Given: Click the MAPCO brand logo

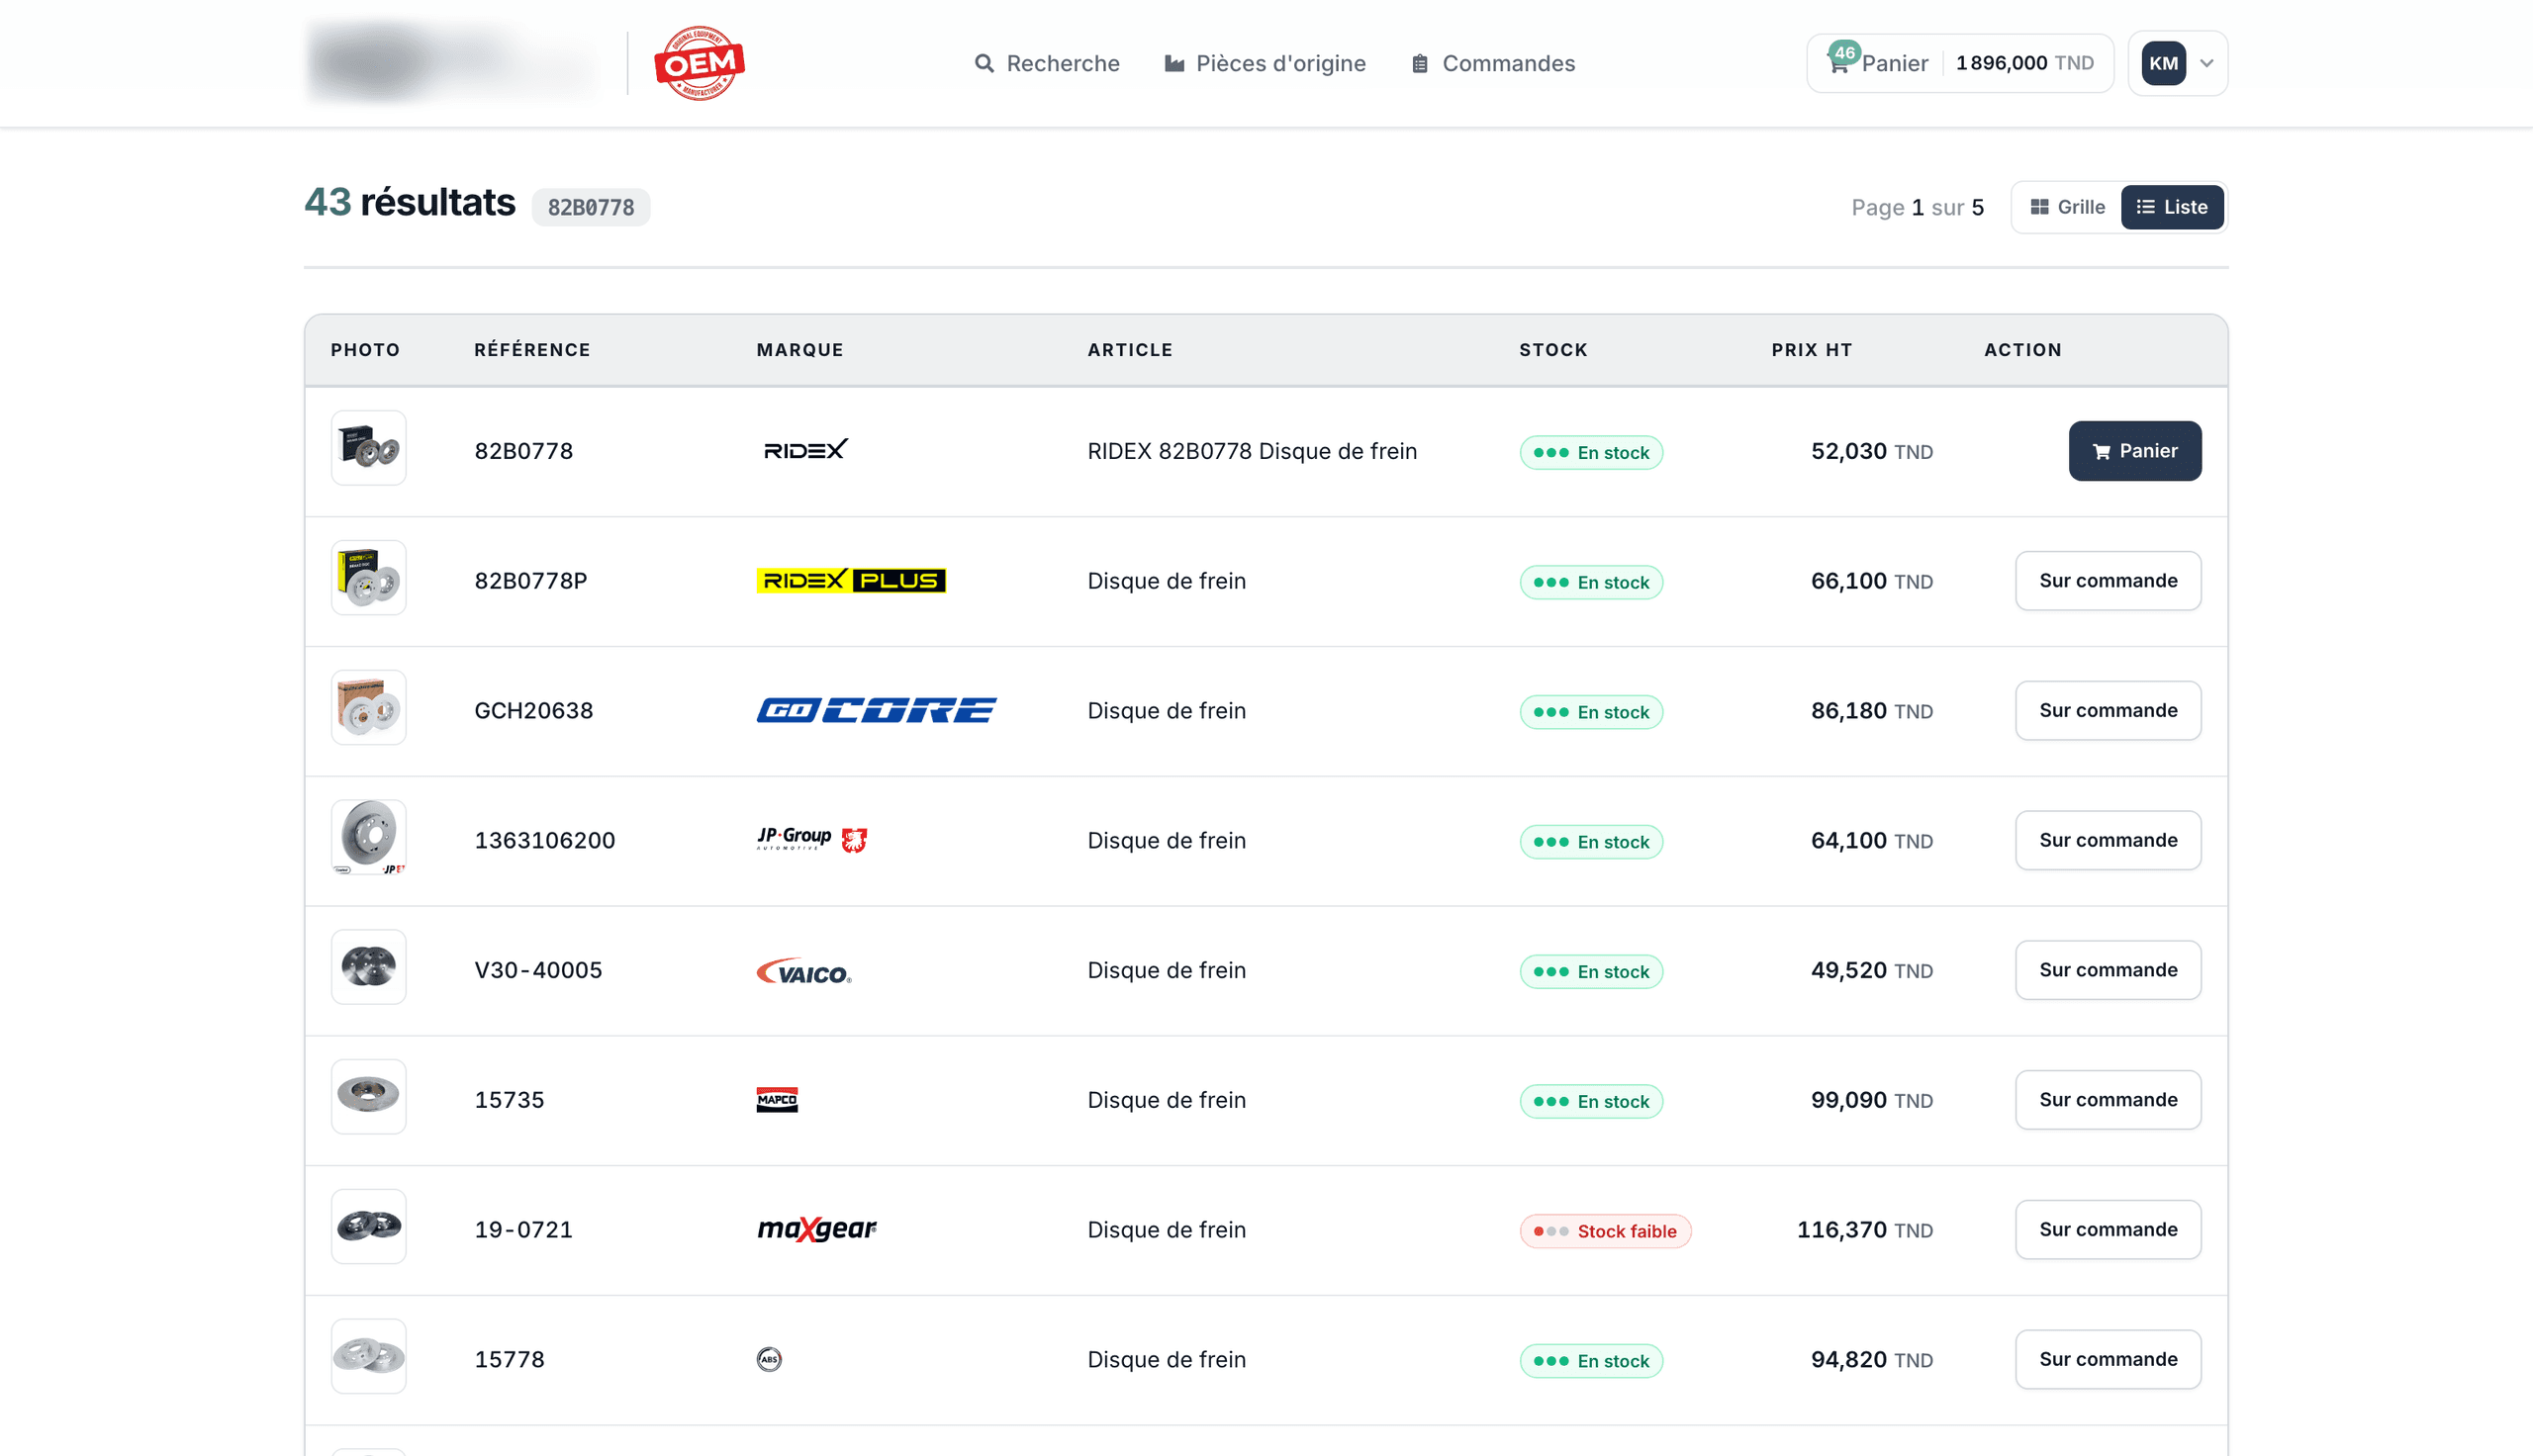Looking at the screenshot, I should click(x=777, y=1100).
